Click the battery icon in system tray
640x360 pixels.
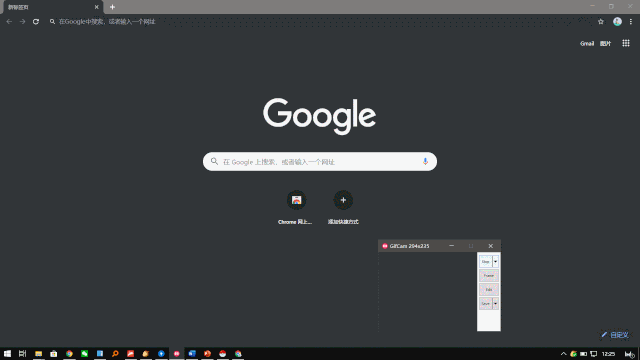584,354
